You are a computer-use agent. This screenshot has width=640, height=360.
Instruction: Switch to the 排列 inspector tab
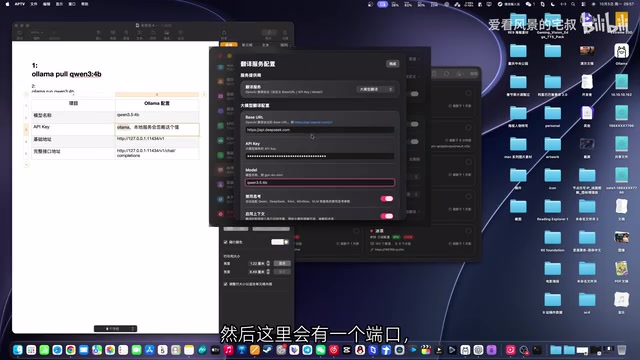click(284, 45)
